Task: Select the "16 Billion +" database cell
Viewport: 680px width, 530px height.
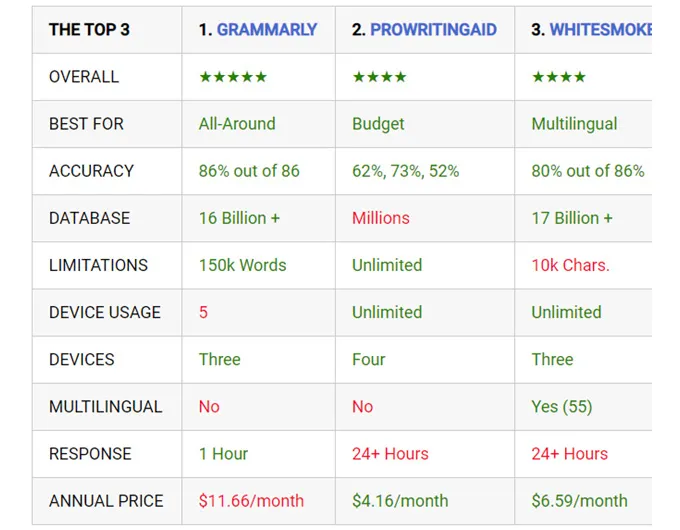Action: (x=239, y=218)
